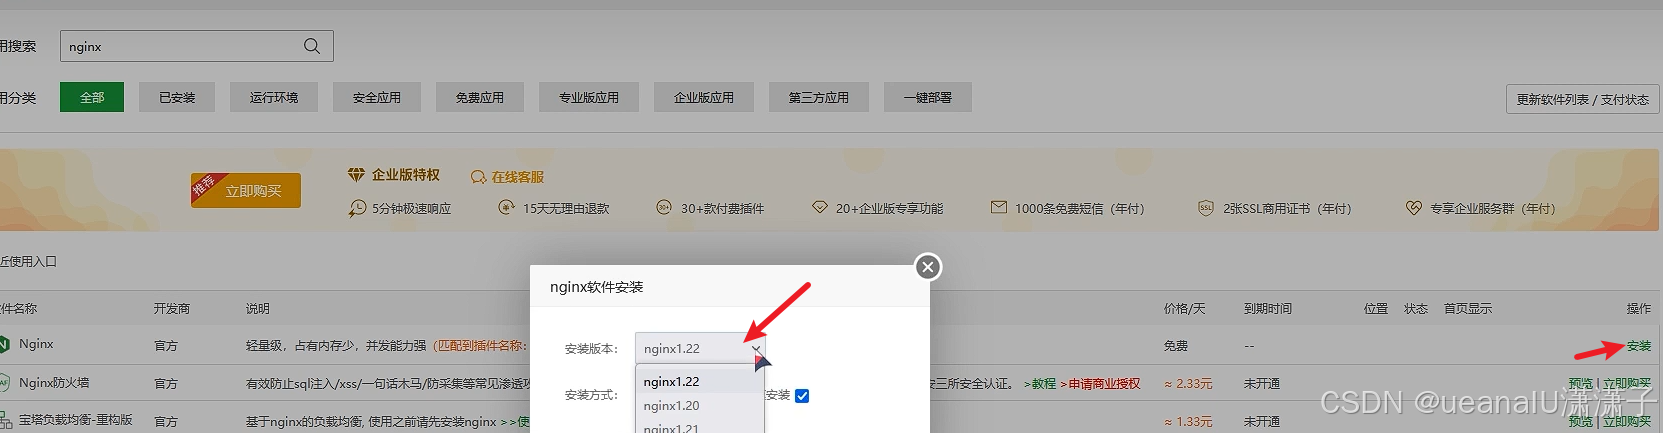Click 立即购买 link in the Nginx防火墙 row
This screenshot has width=1663, height=433.
(1628, 383)
